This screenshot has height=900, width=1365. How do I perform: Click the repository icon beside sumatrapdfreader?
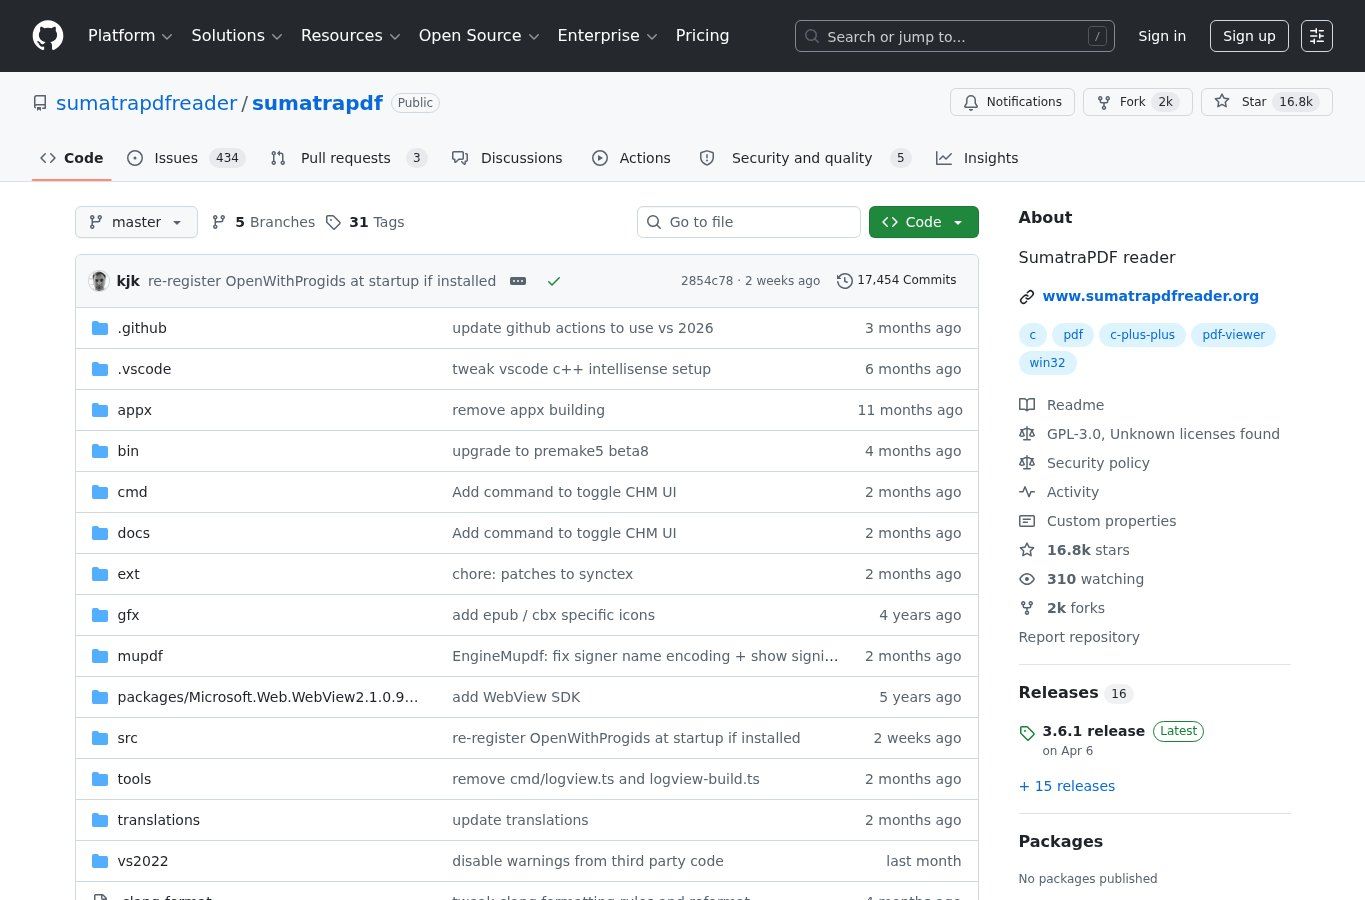tap(40, 103)
